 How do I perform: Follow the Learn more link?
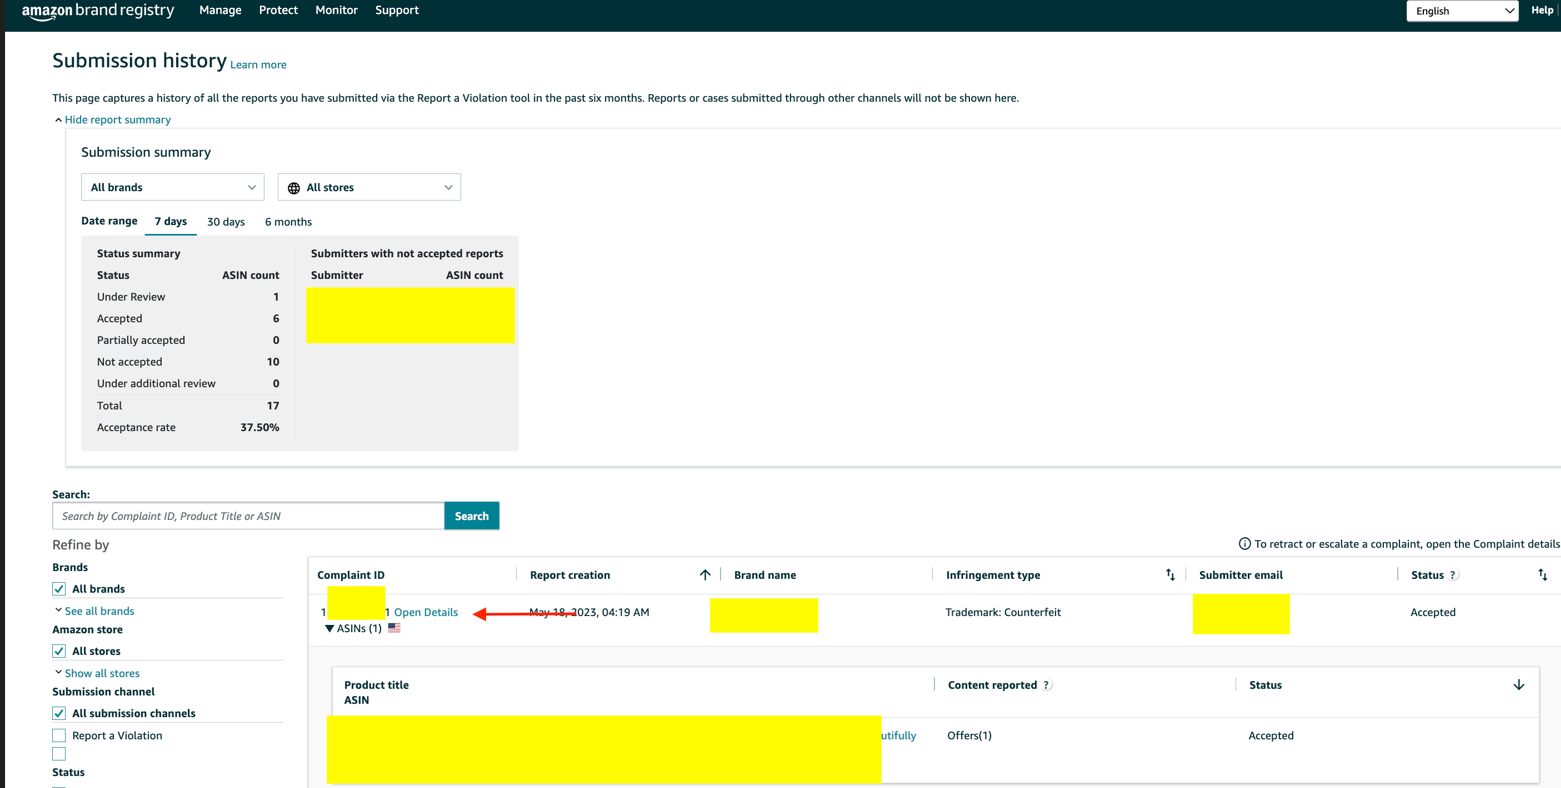pos(258,65)
